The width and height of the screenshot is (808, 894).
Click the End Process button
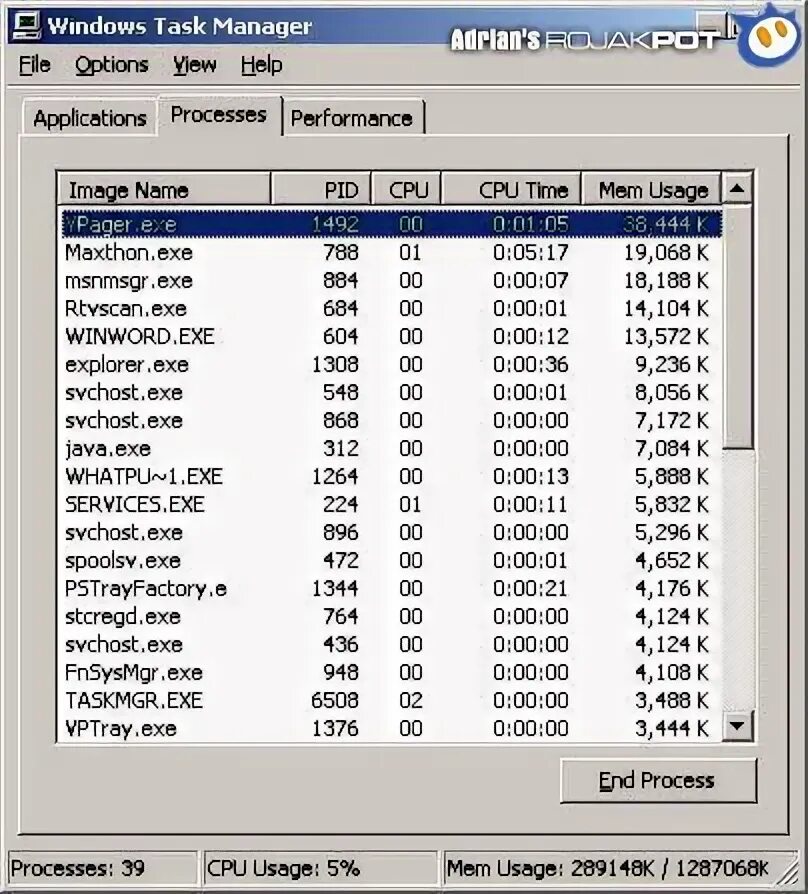point(658,780)
